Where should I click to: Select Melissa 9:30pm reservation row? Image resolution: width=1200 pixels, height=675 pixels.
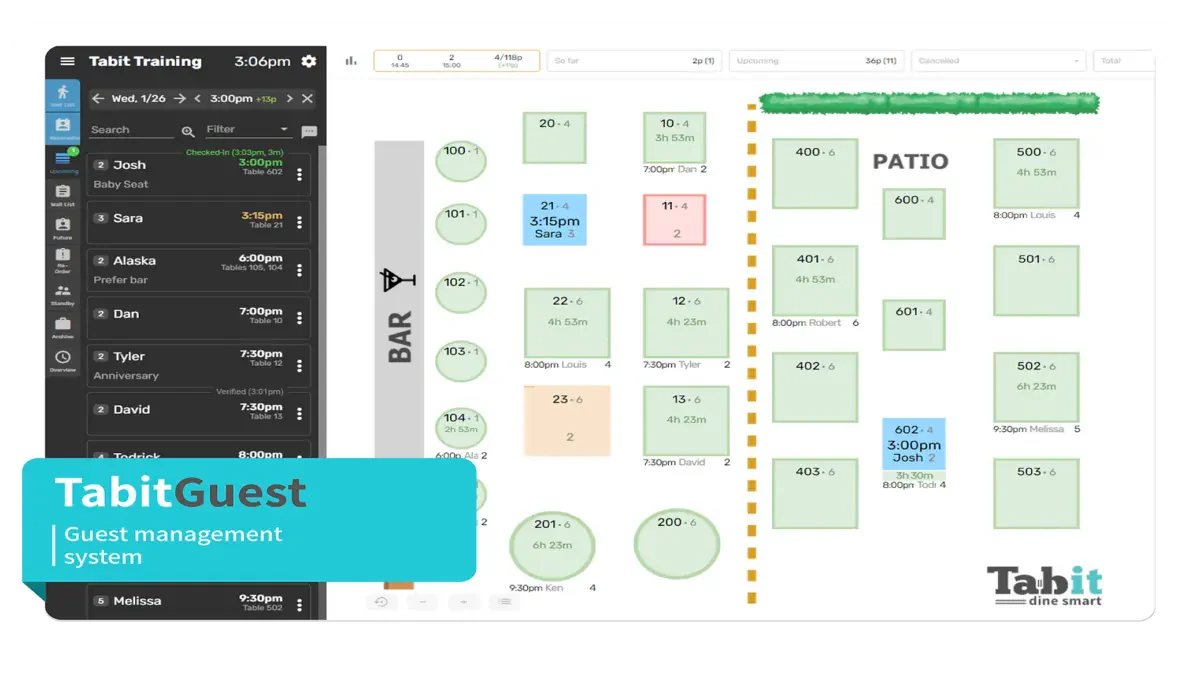click(198, 604)
